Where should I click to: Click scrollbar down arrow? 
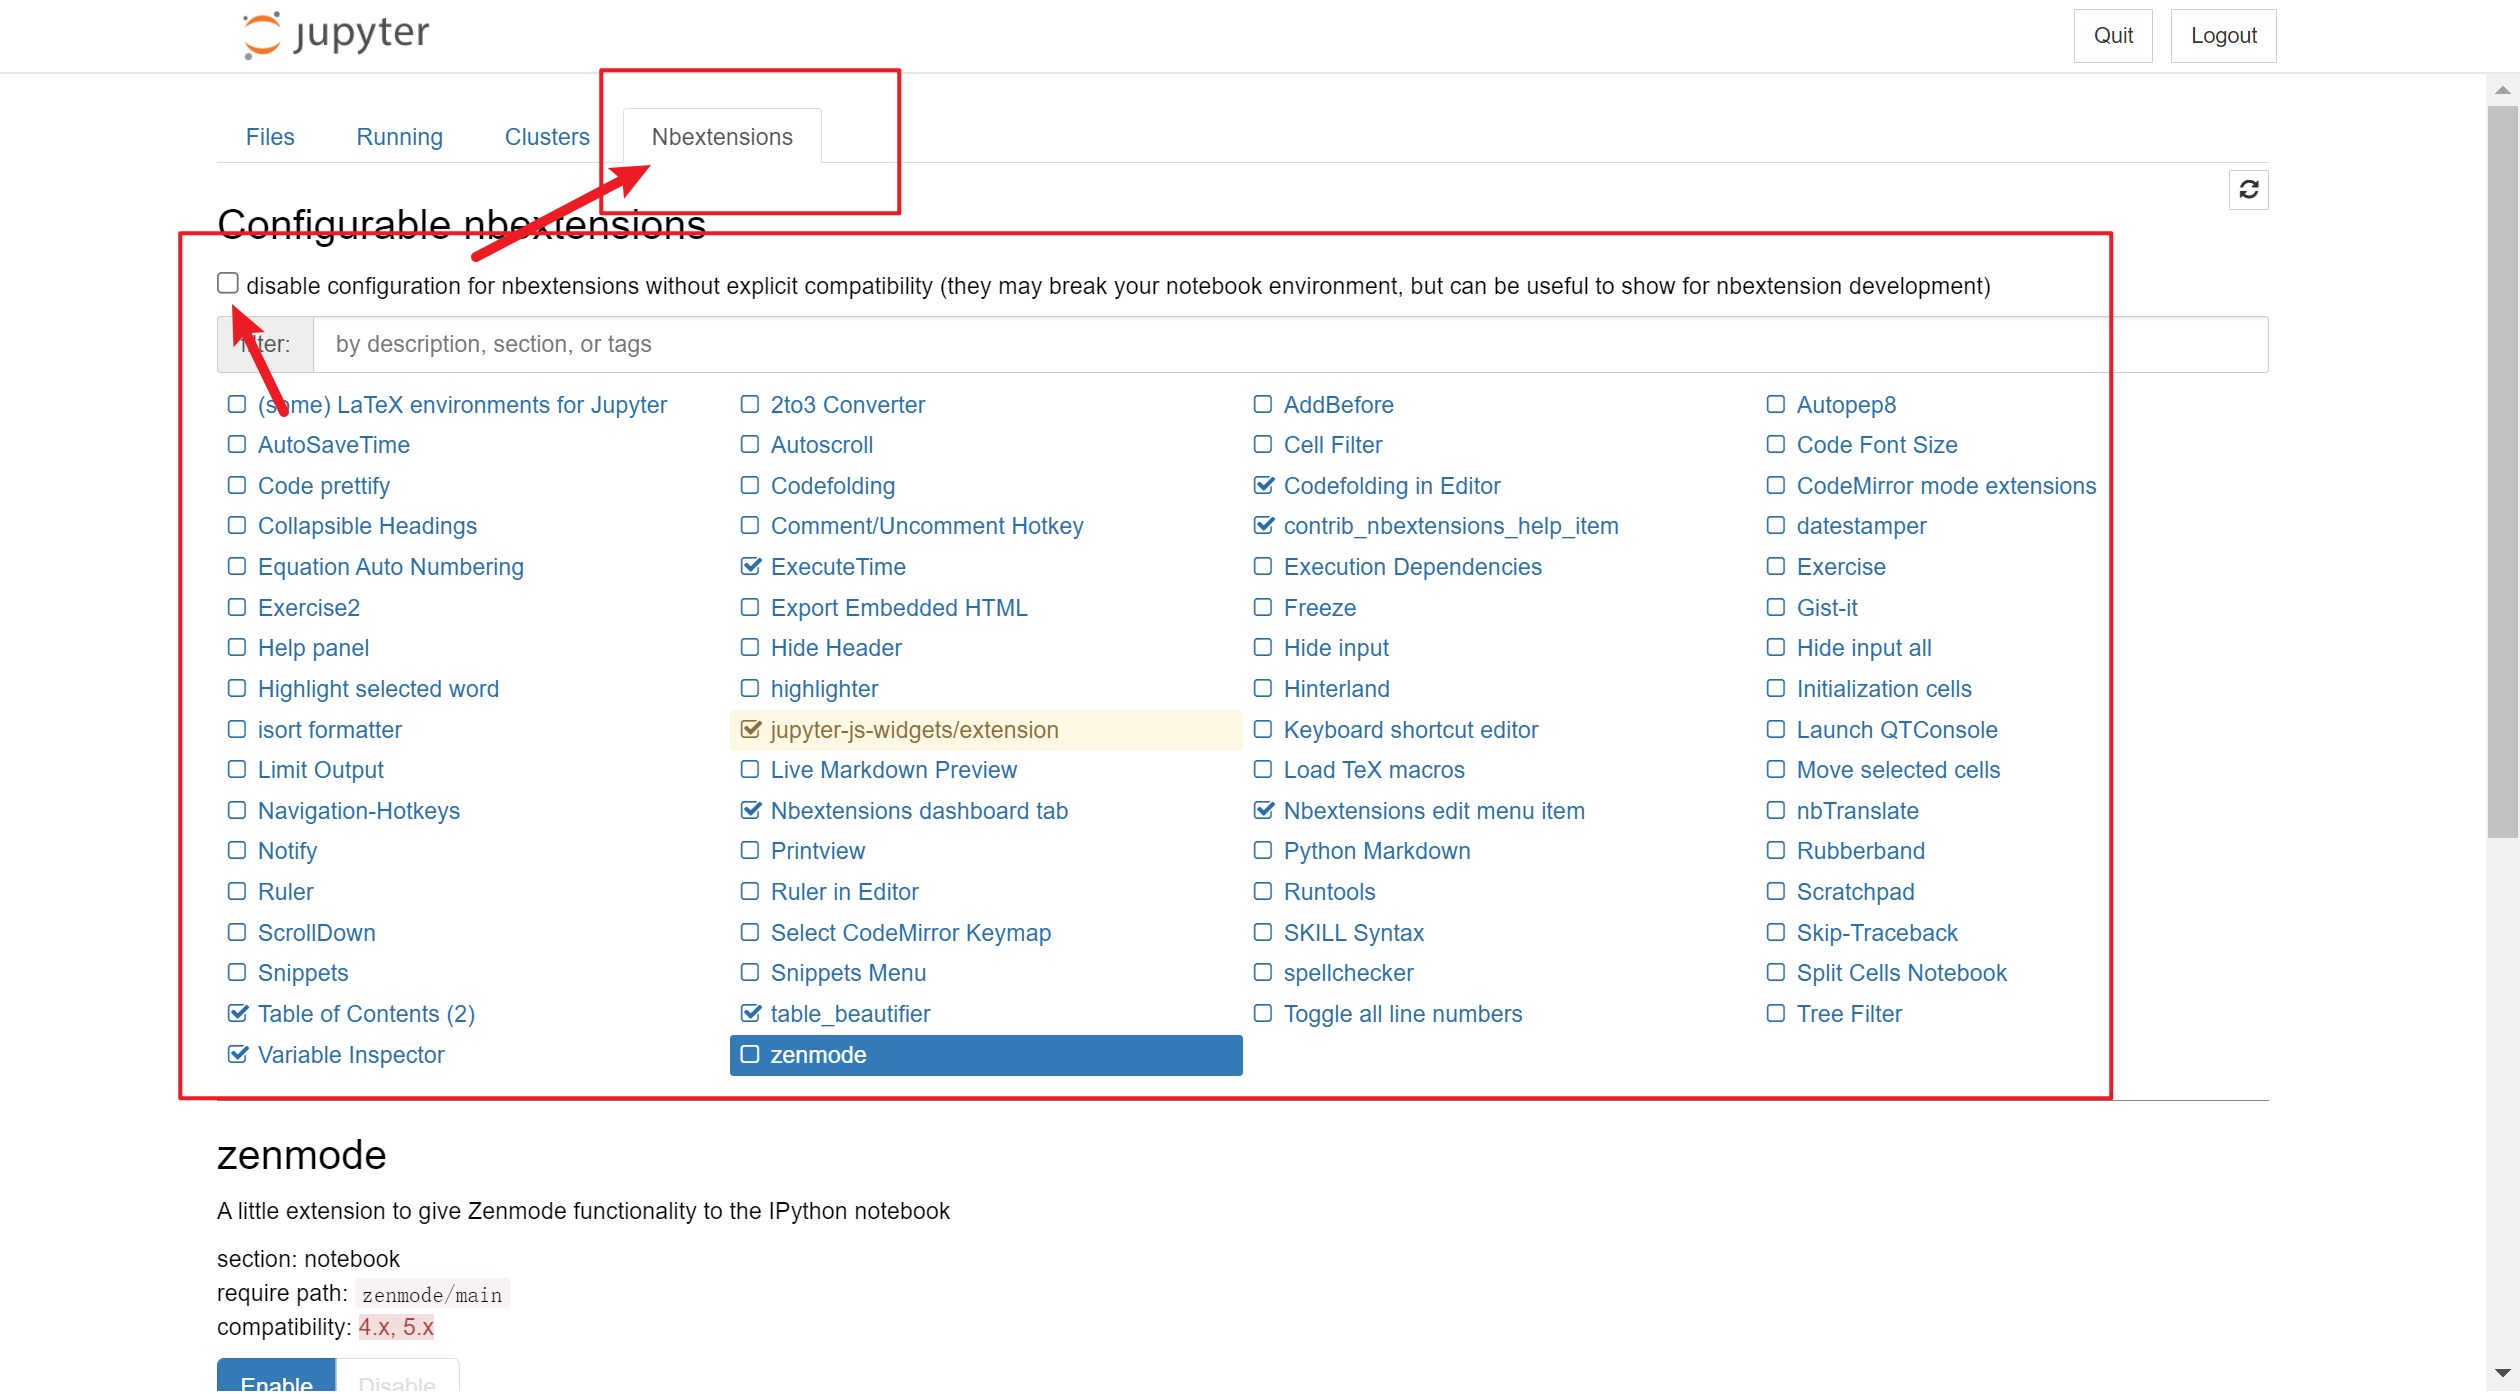point(2502,1372)
